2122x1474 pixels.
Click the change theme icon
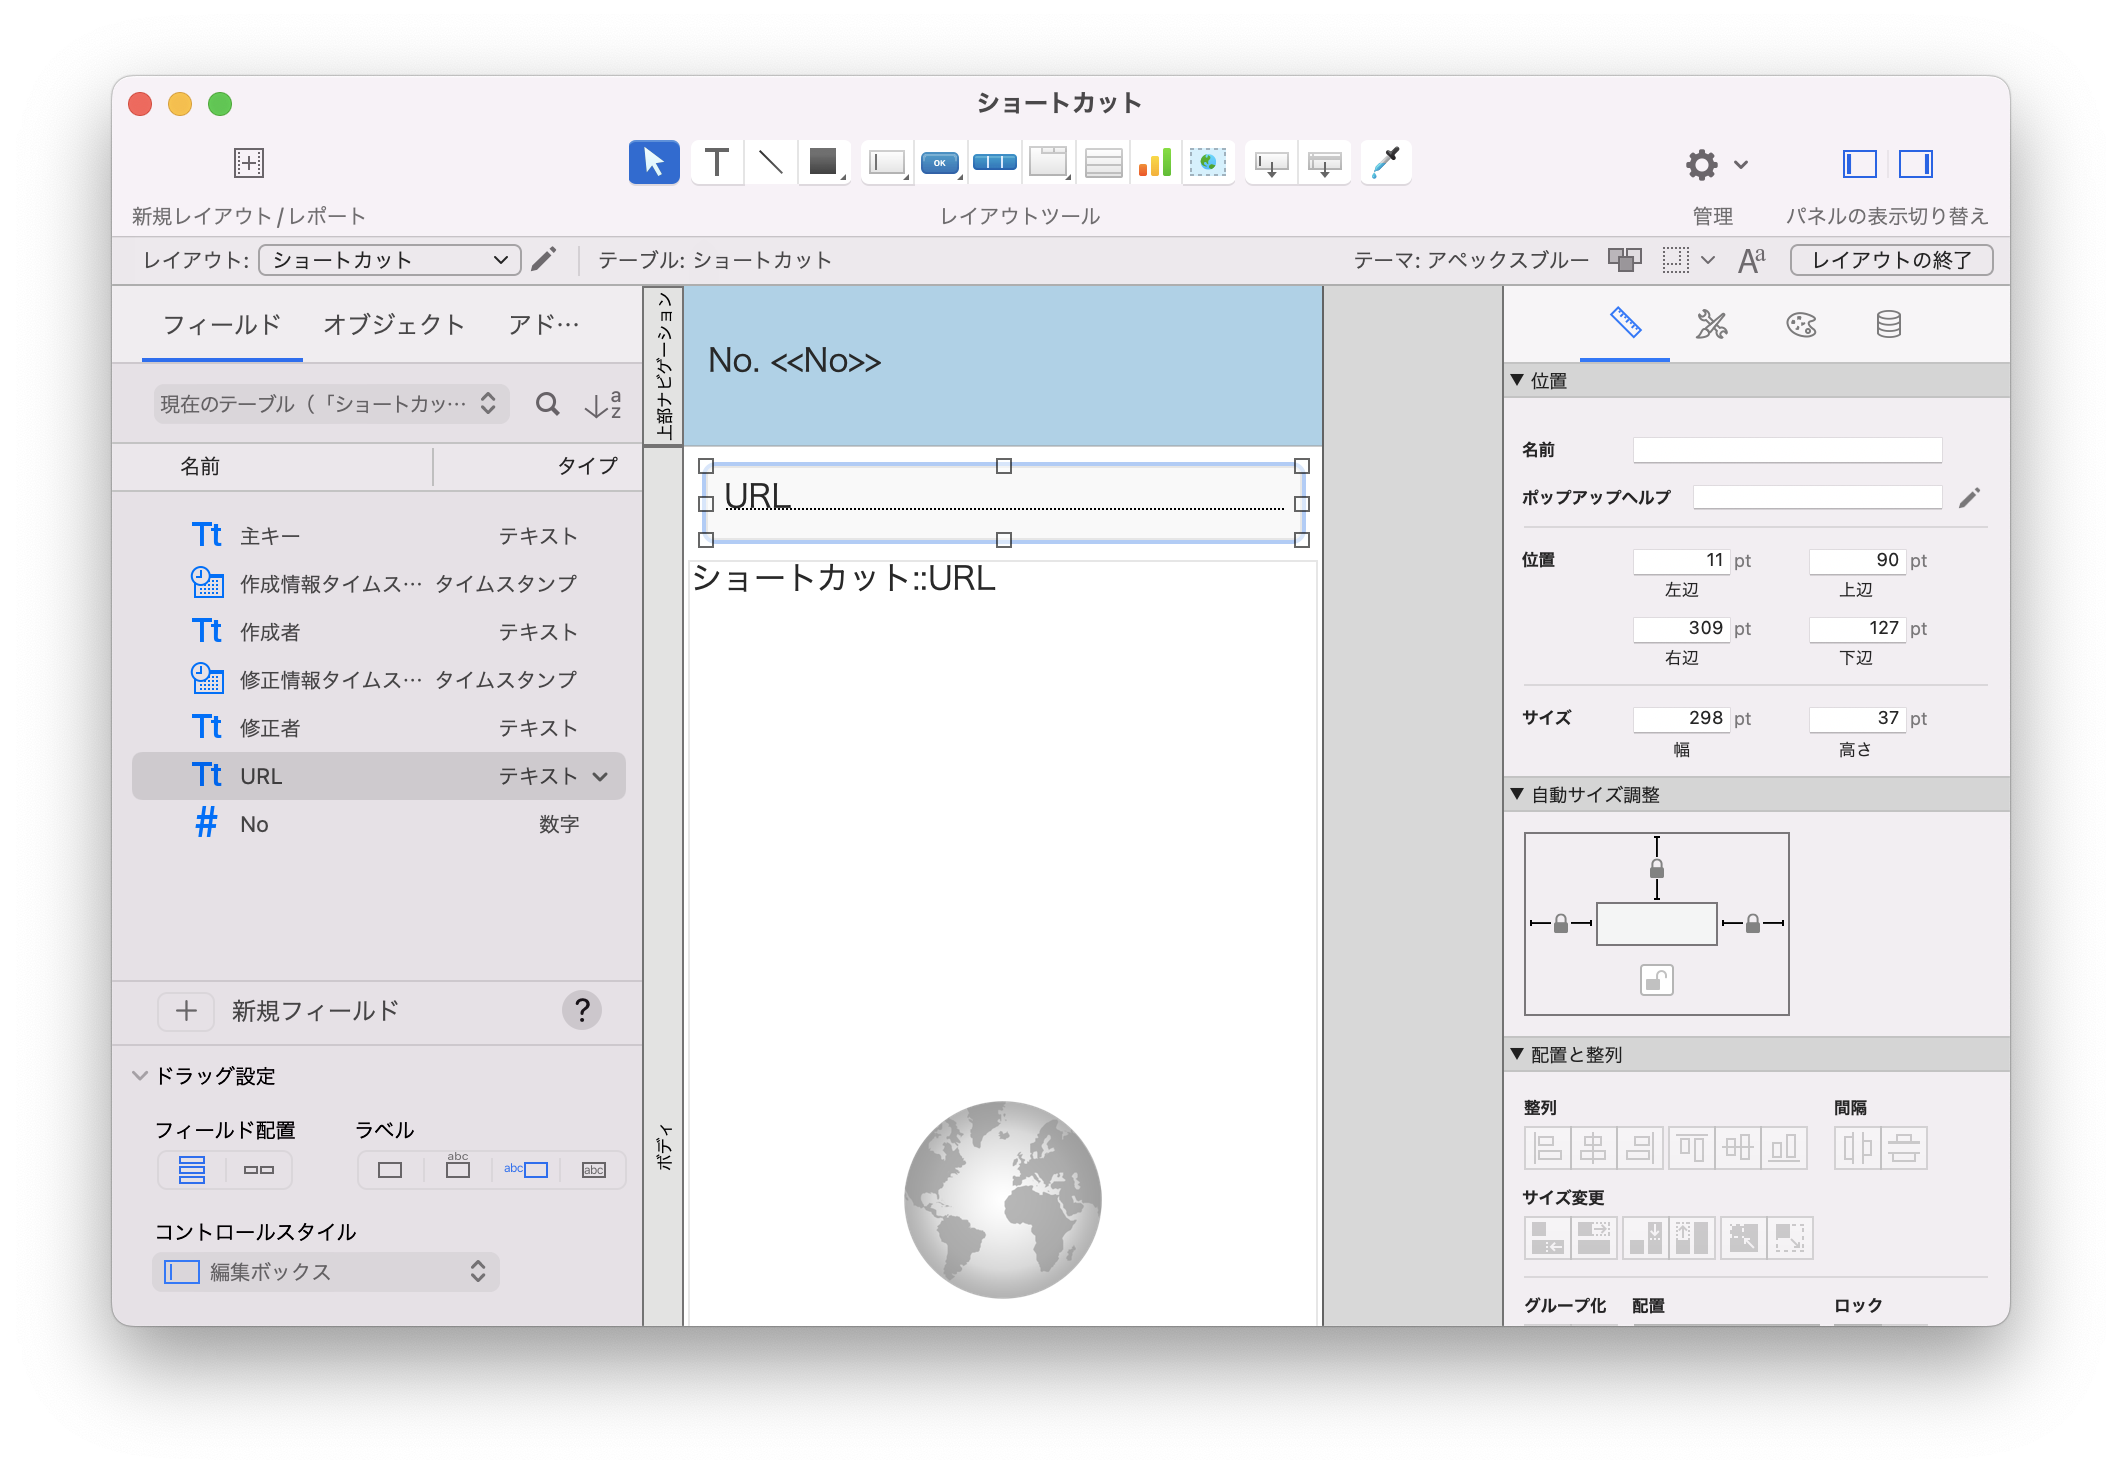click(x=1625, y=260)
